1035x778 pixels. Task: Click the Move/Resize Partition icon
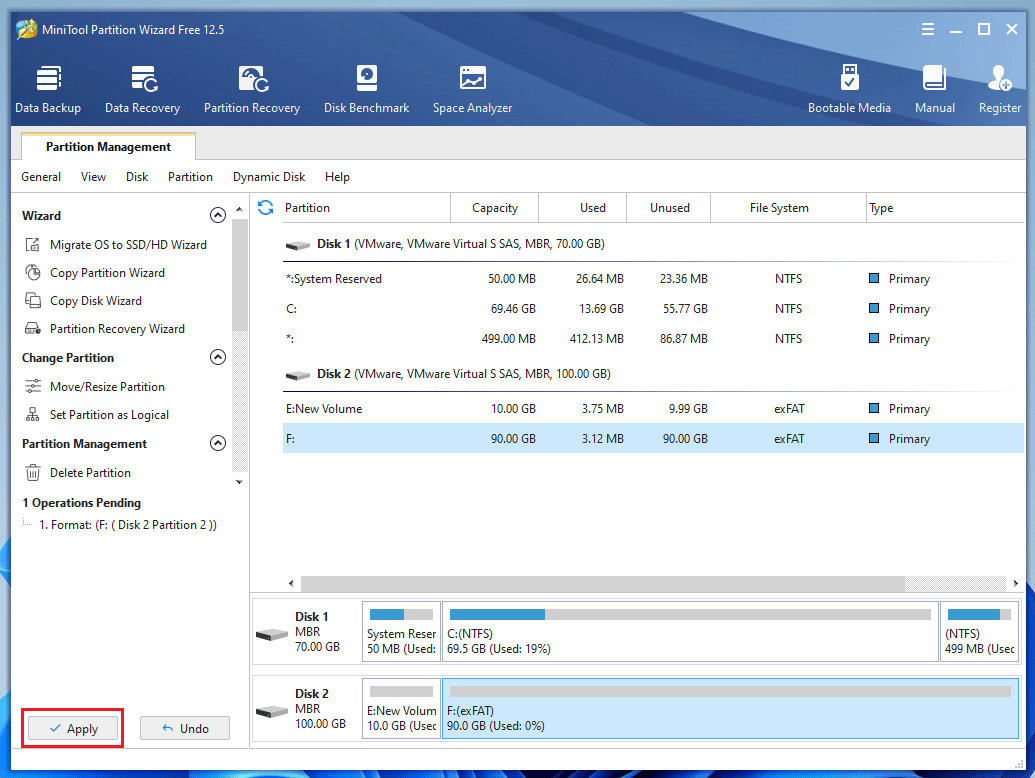point(32,387)
